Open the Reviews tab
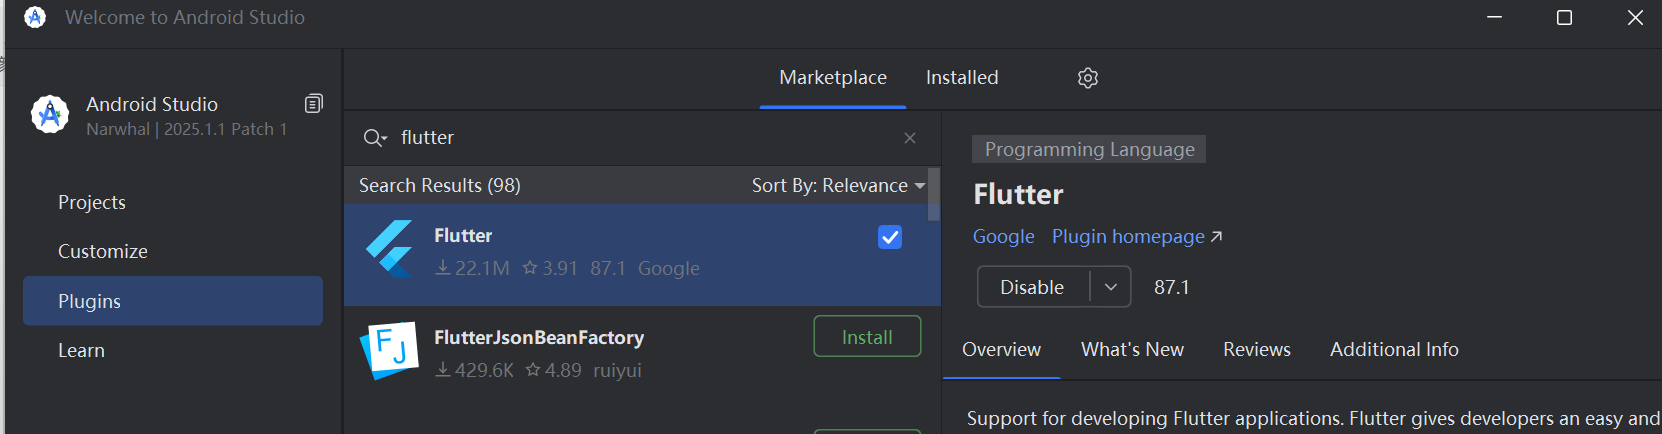The width and height of the screenshot is (1662, 434). [1257, 350]
